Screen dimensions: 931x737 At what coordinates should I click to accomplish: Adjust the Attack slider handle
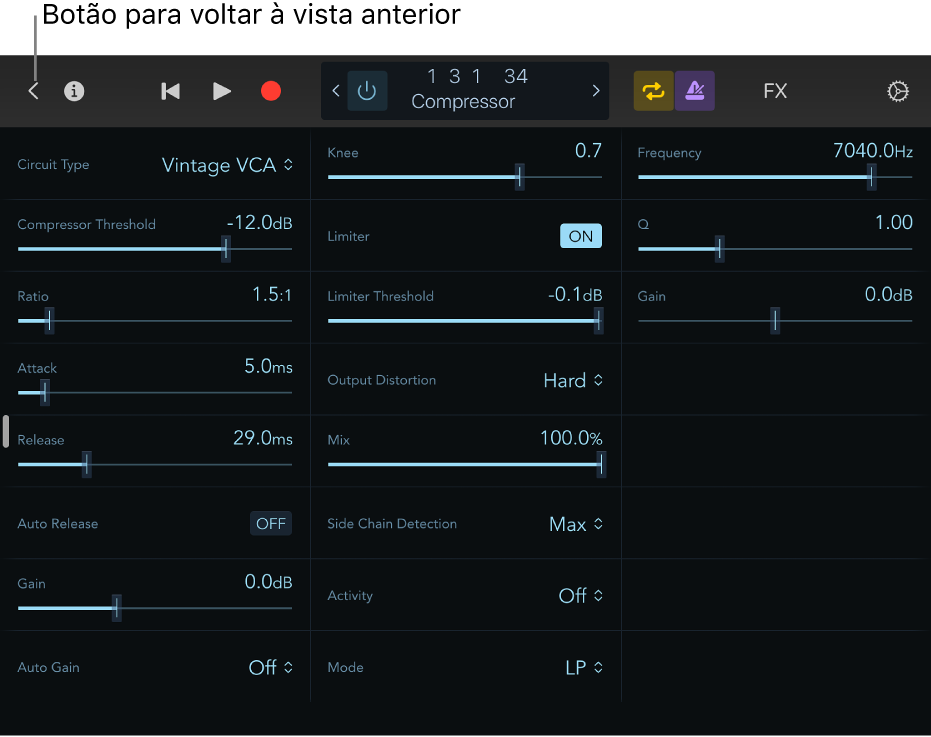tap(43, 392)
